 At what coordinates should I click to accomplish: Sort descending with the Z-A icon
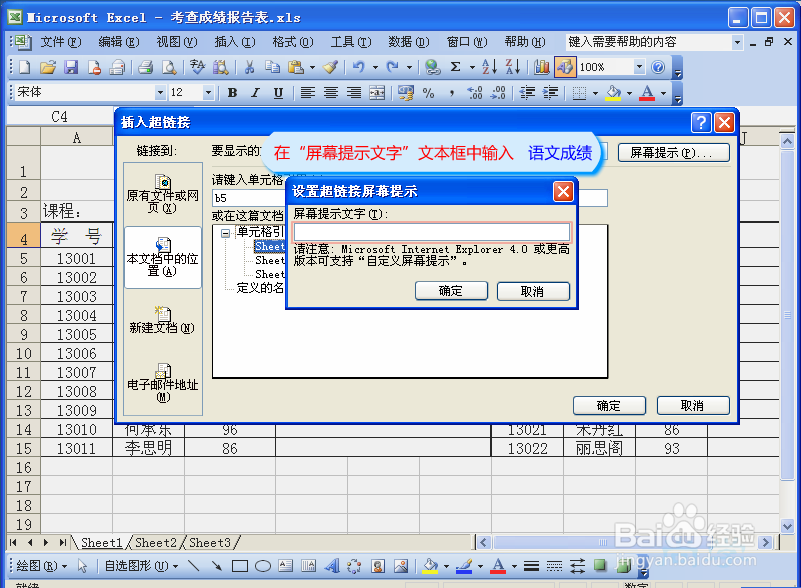point(512,67)
